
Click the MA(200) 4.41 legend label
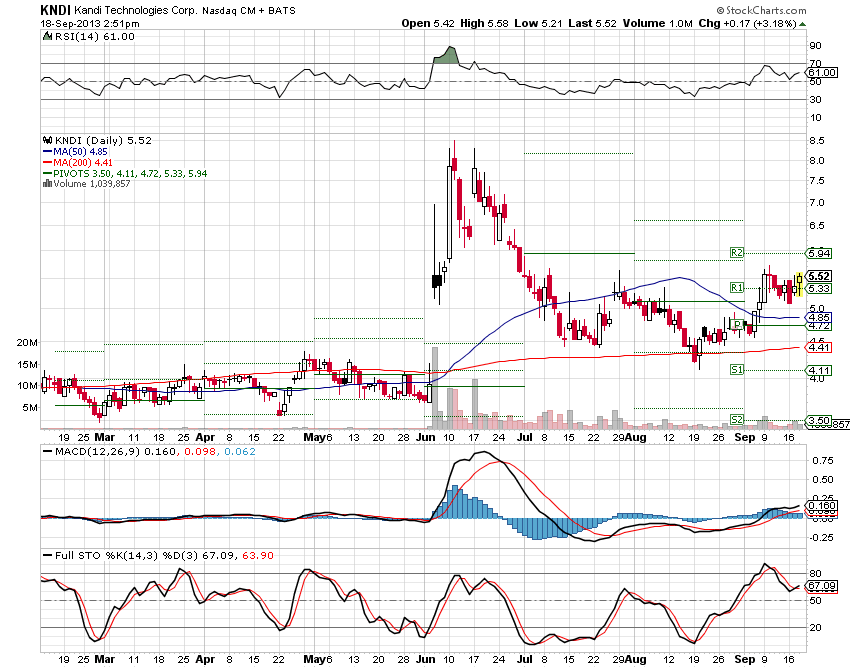coord(83,163)
